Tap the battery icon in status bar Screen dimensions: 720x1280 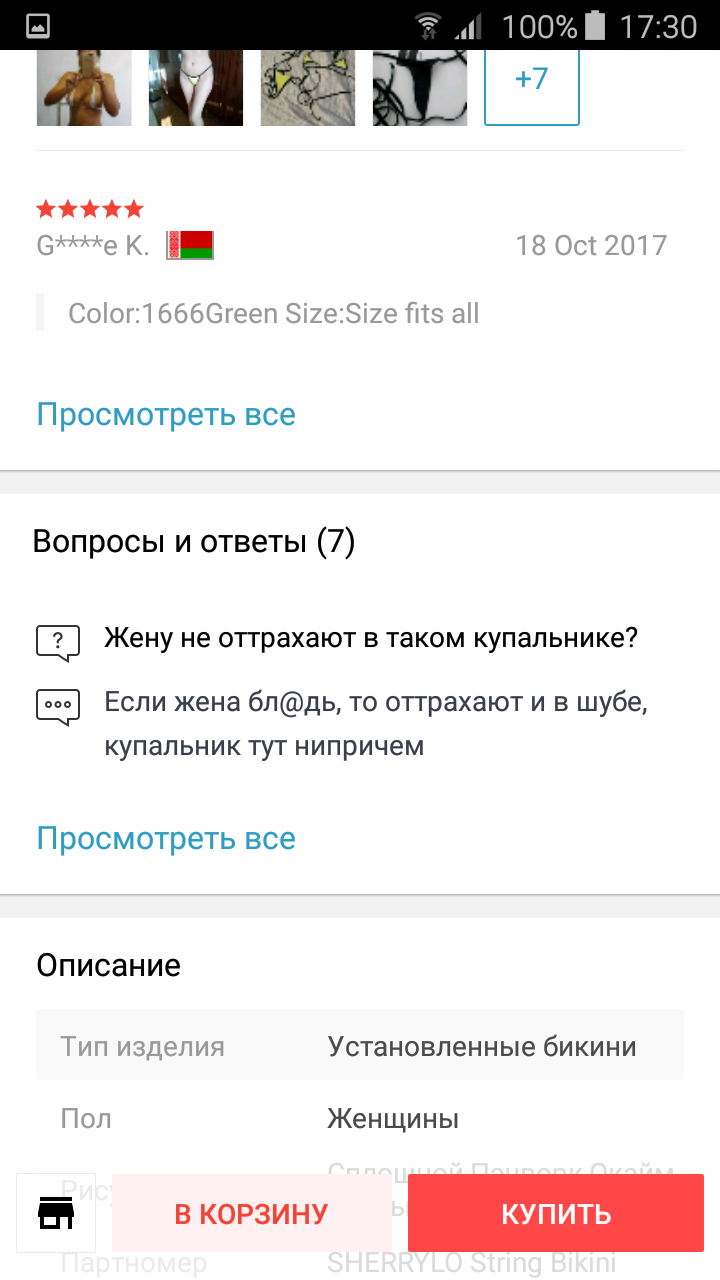click(x=596, y=25)
